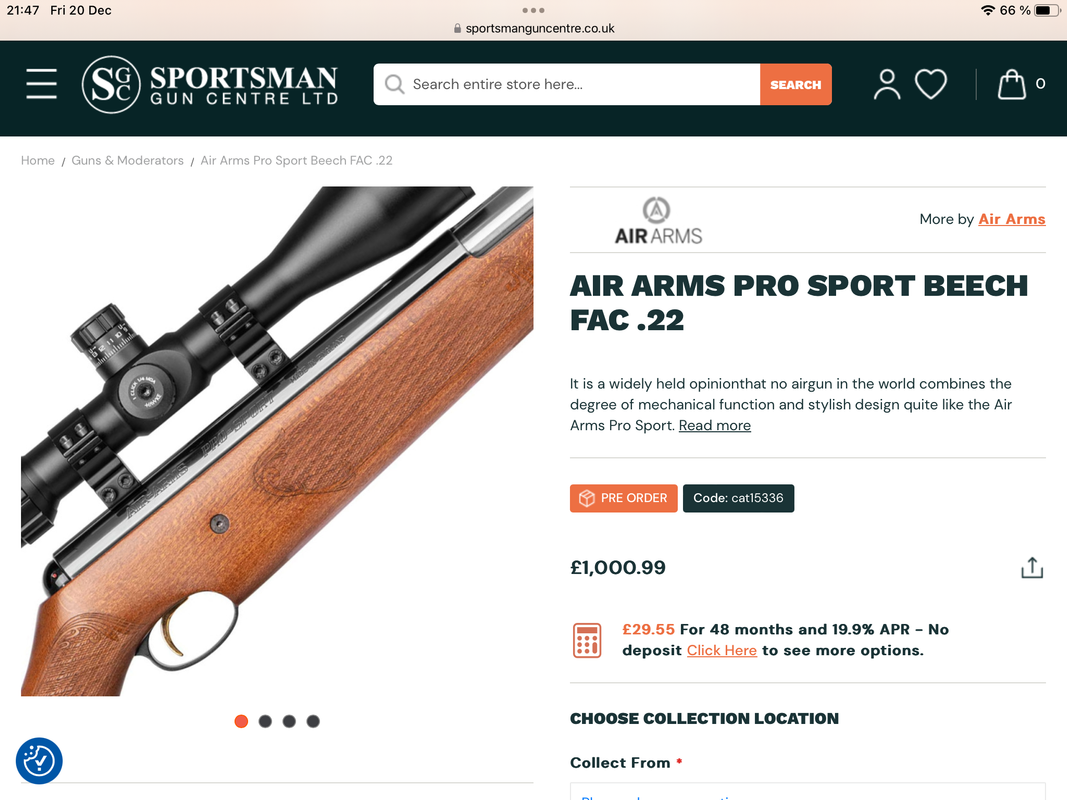The image size is (1067, 800).
Task: Go to Home breadcrumb
Action: (37, 161)
